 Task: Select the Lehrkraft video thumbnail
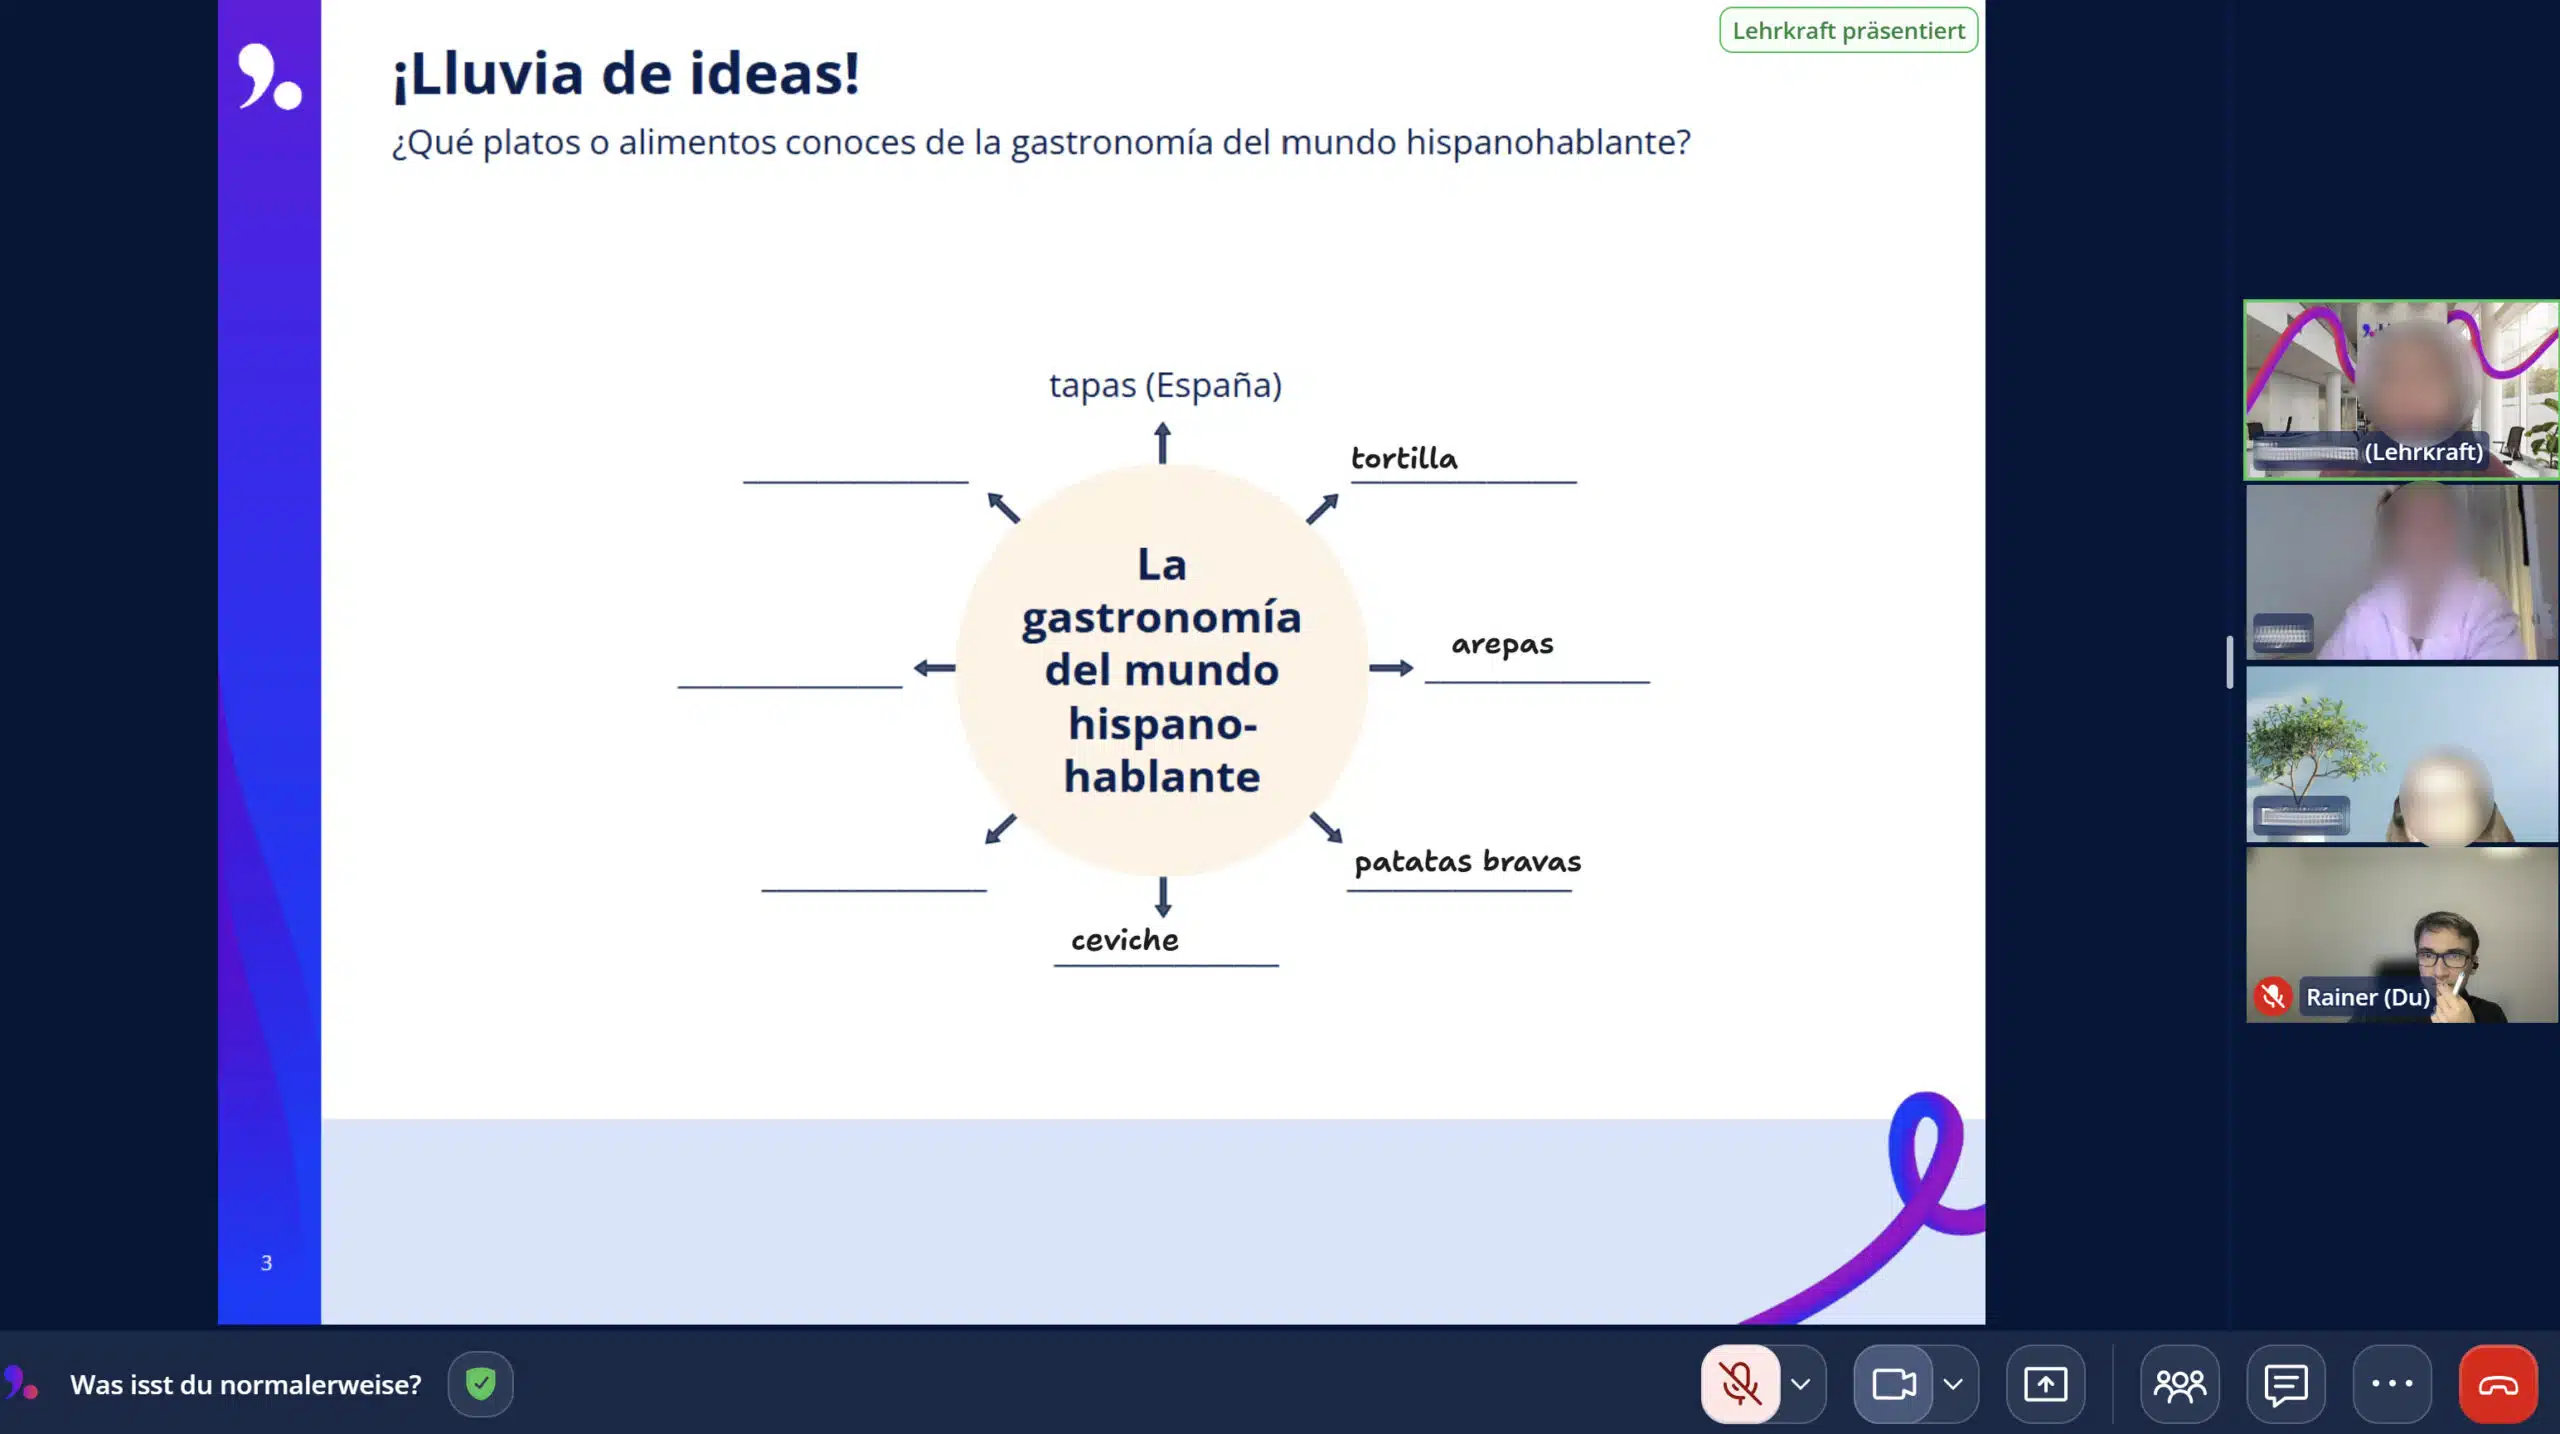click(x=2400, y=390)
